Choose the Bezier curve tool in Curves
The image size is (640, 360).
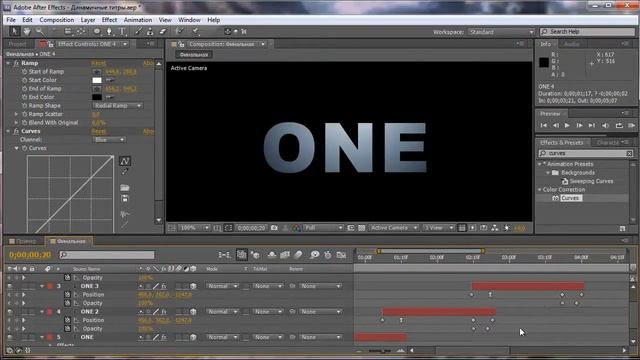[125, 161]
